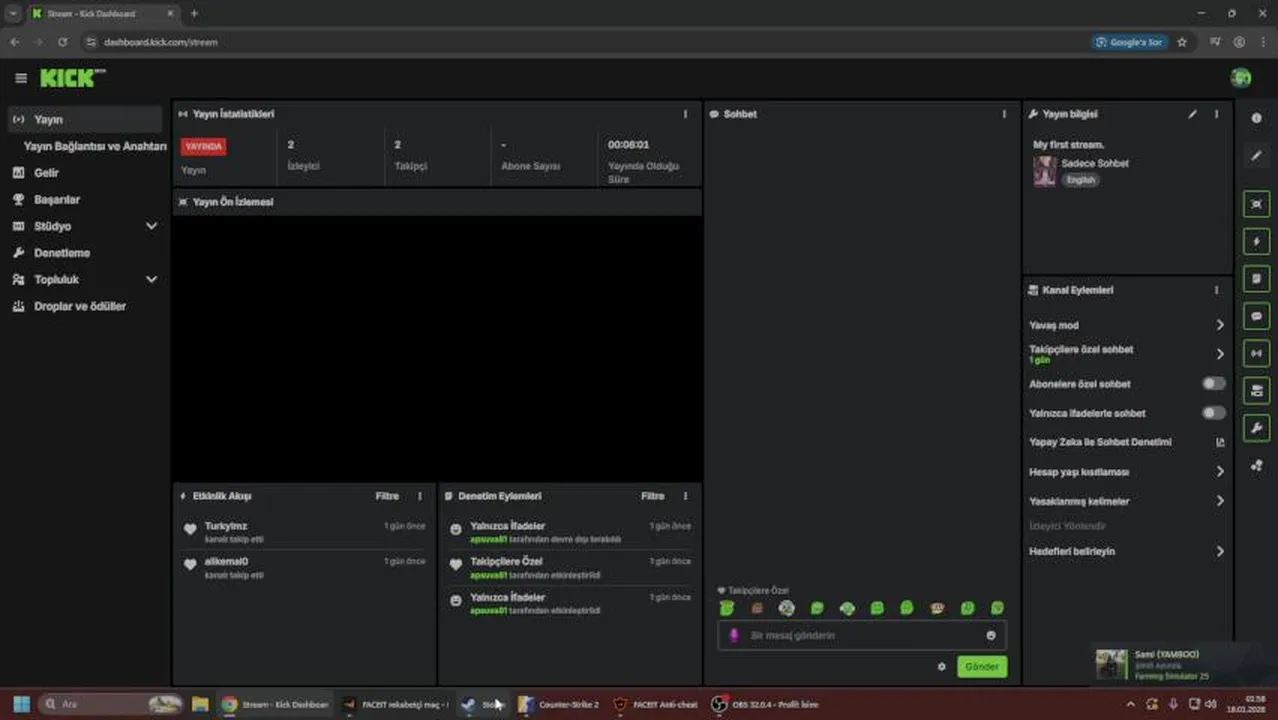
Task: Click the purple icon in chat input
Action: coord(734,635)
